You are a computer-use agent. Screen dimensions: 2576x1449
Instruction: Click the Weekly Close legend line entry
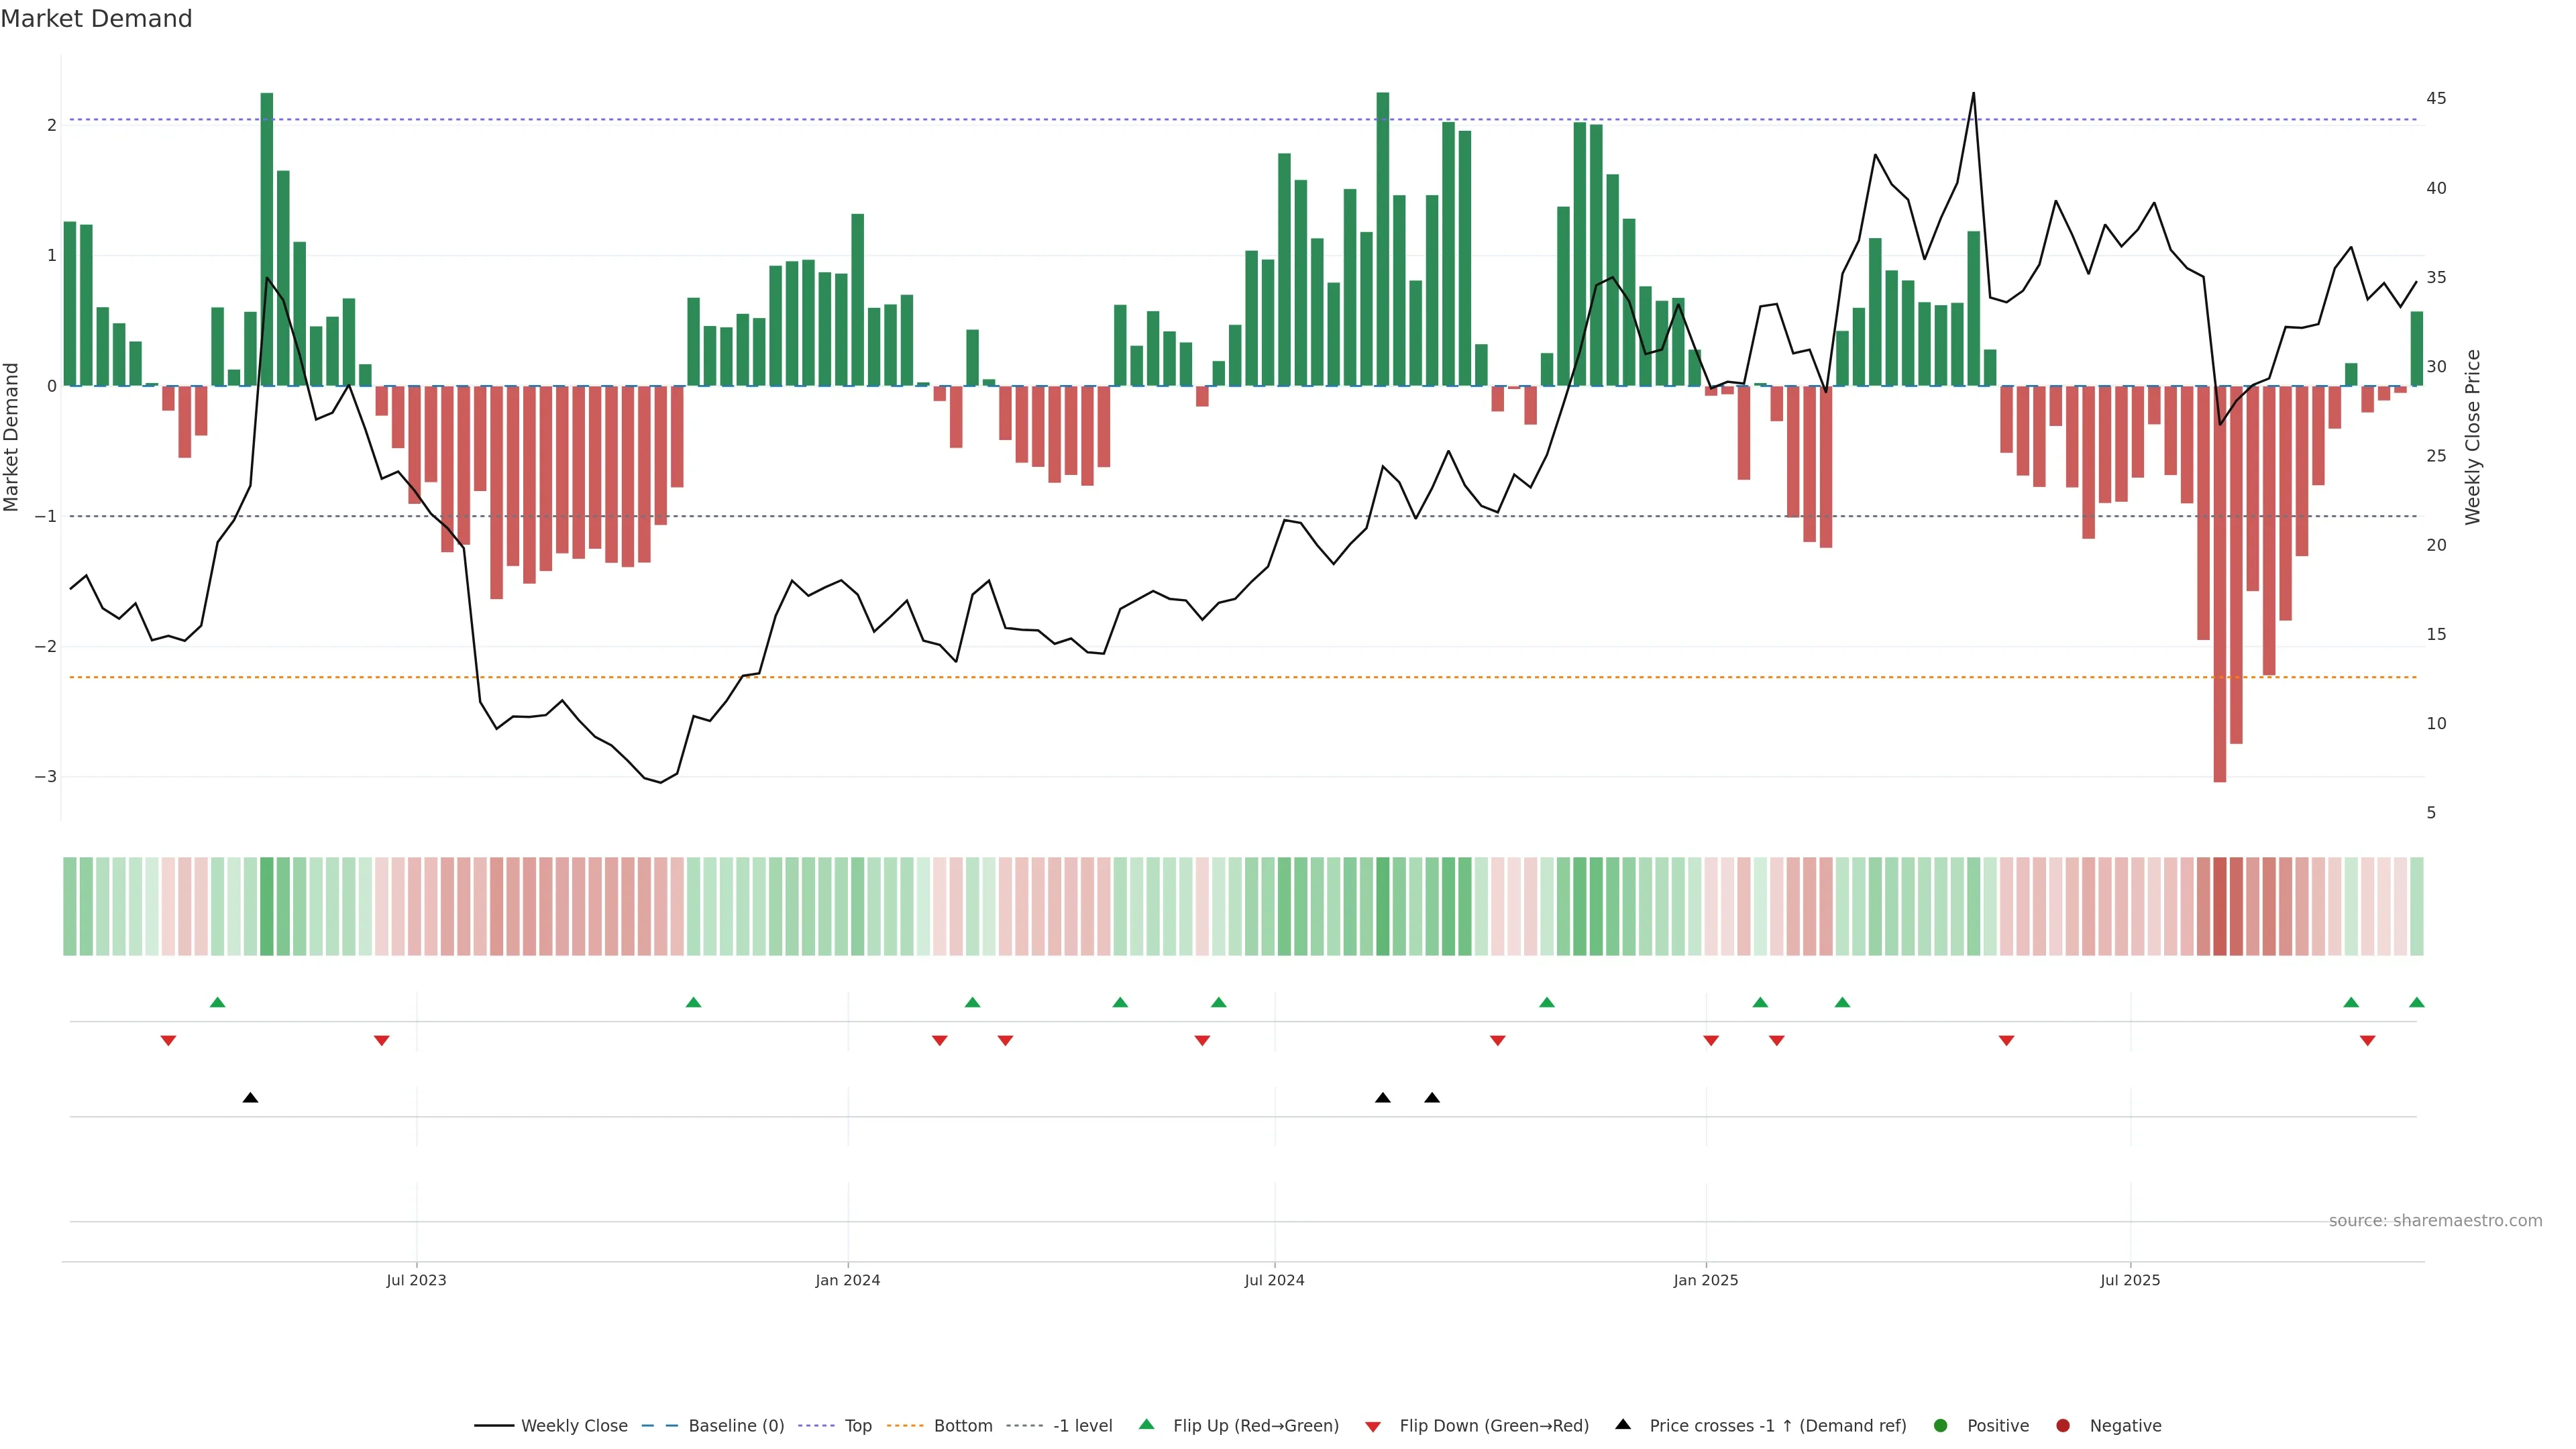pyautogui.click(x=551, y=1426)
